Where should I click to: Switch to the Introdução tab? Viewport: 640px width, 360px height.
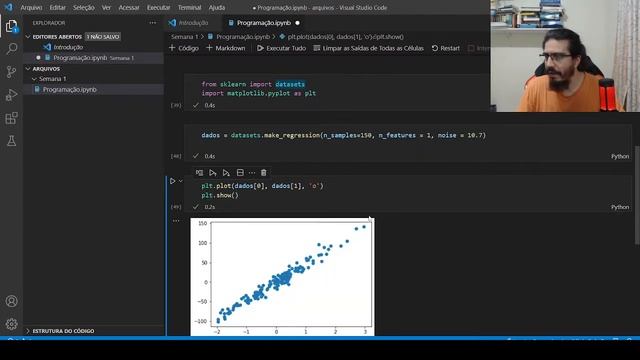pos(193,23)
